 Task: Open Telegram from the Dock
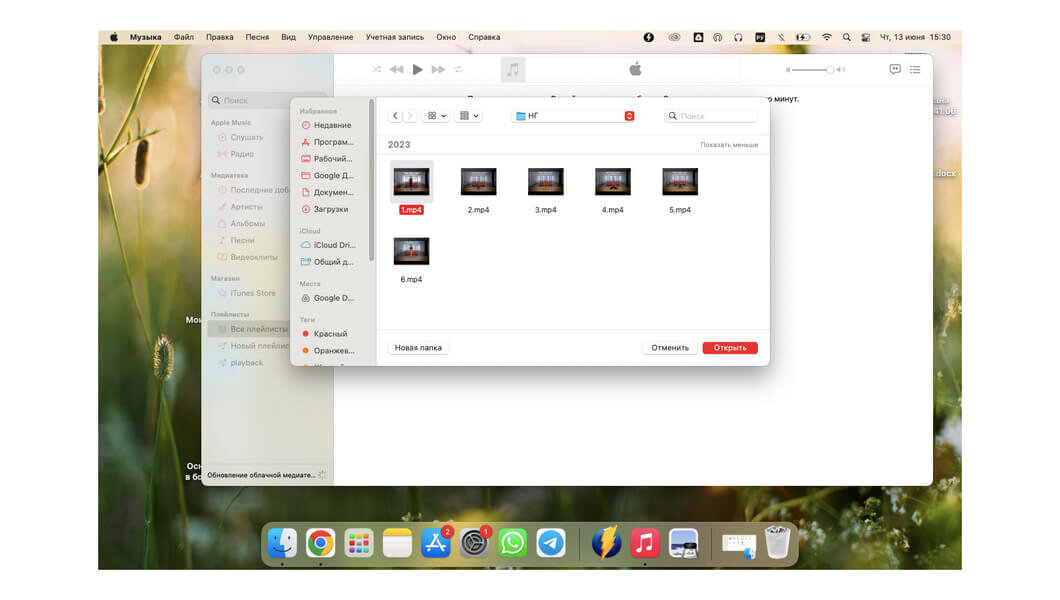[551, 543]
